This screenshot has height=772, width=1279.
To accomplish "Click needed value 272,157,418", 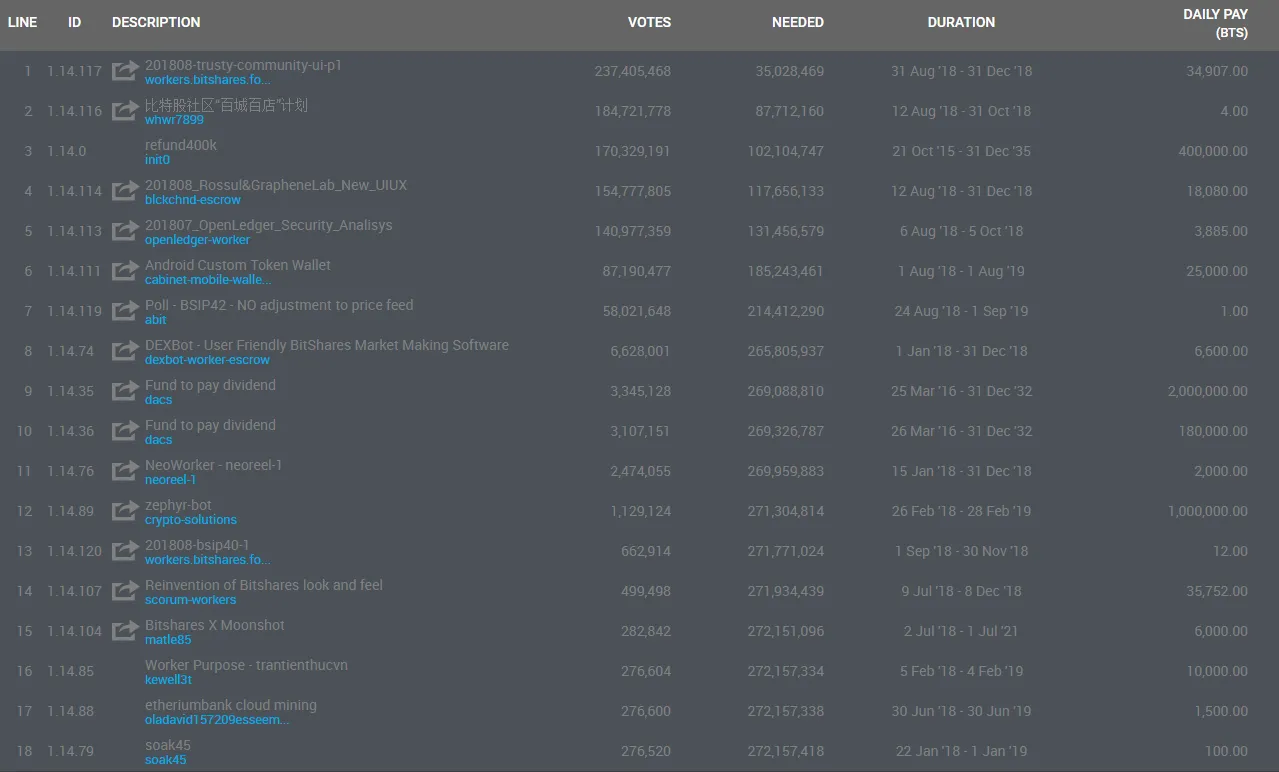I will point(786,751).
